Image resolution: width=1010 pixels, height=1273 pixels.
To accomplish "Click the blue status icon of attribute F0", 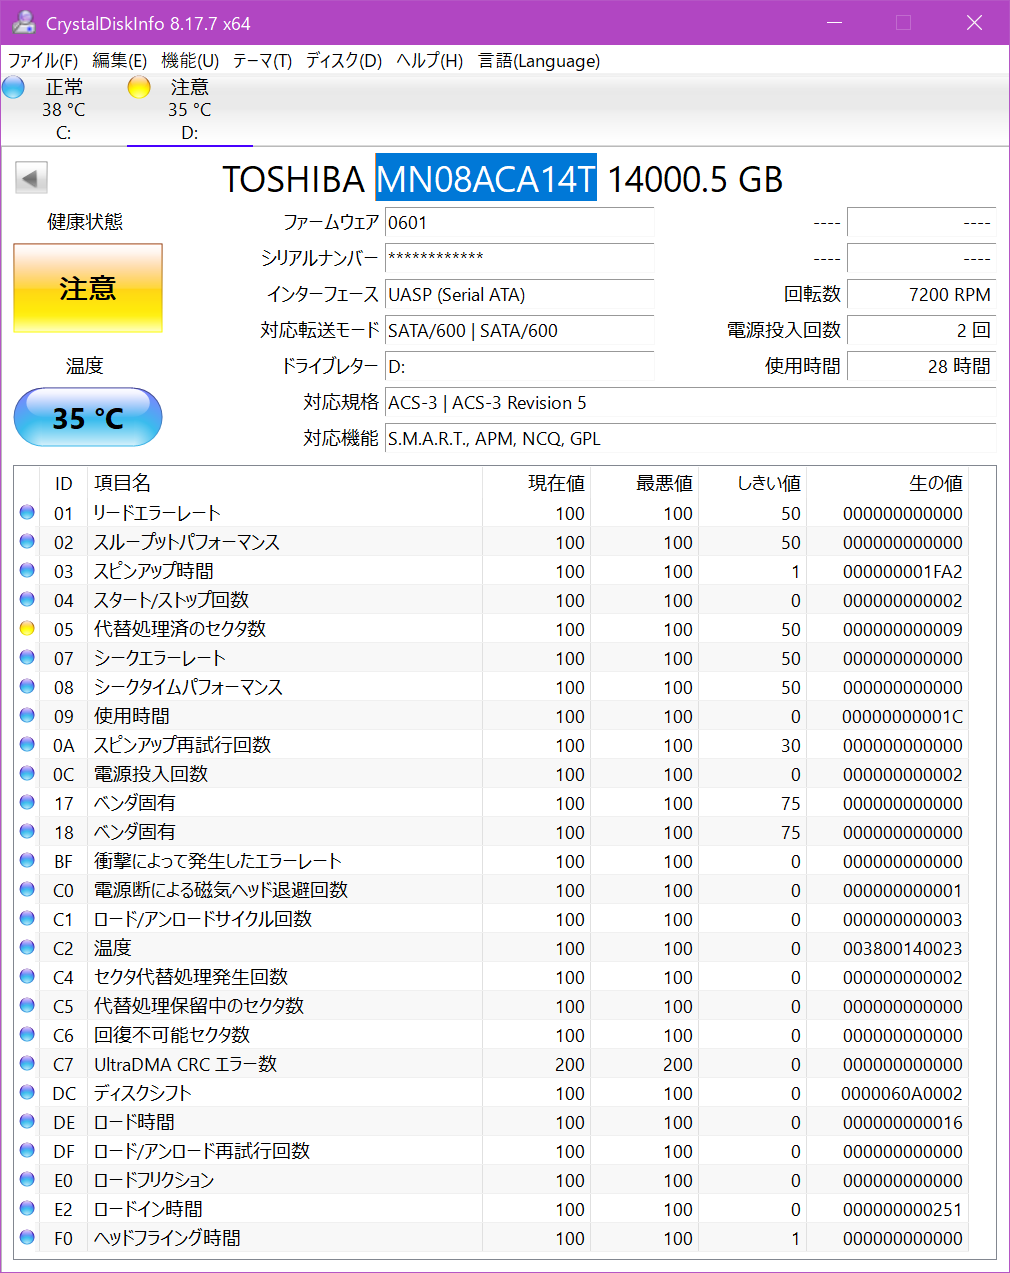I will tap(27, 1238).
